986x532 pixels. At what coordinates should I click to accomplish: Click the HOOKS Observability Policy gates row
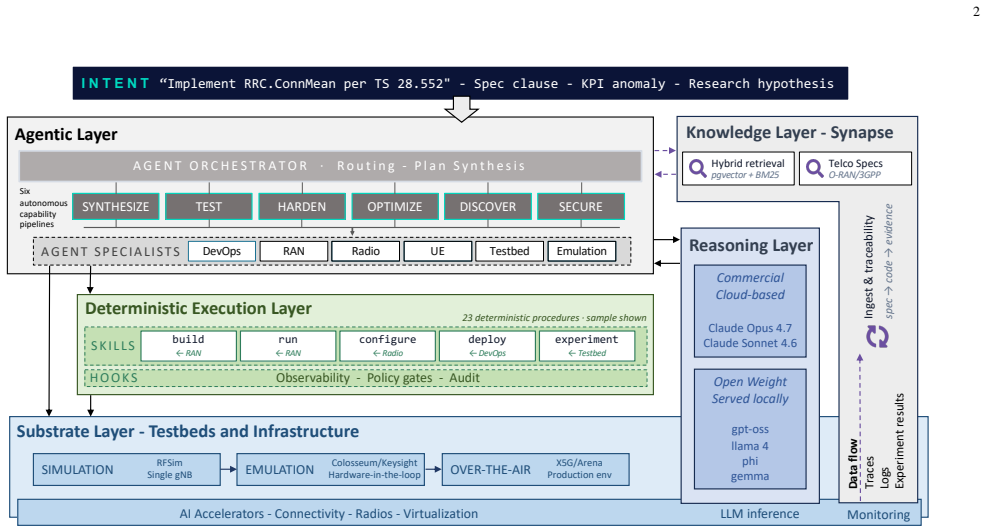pos(366,378)
